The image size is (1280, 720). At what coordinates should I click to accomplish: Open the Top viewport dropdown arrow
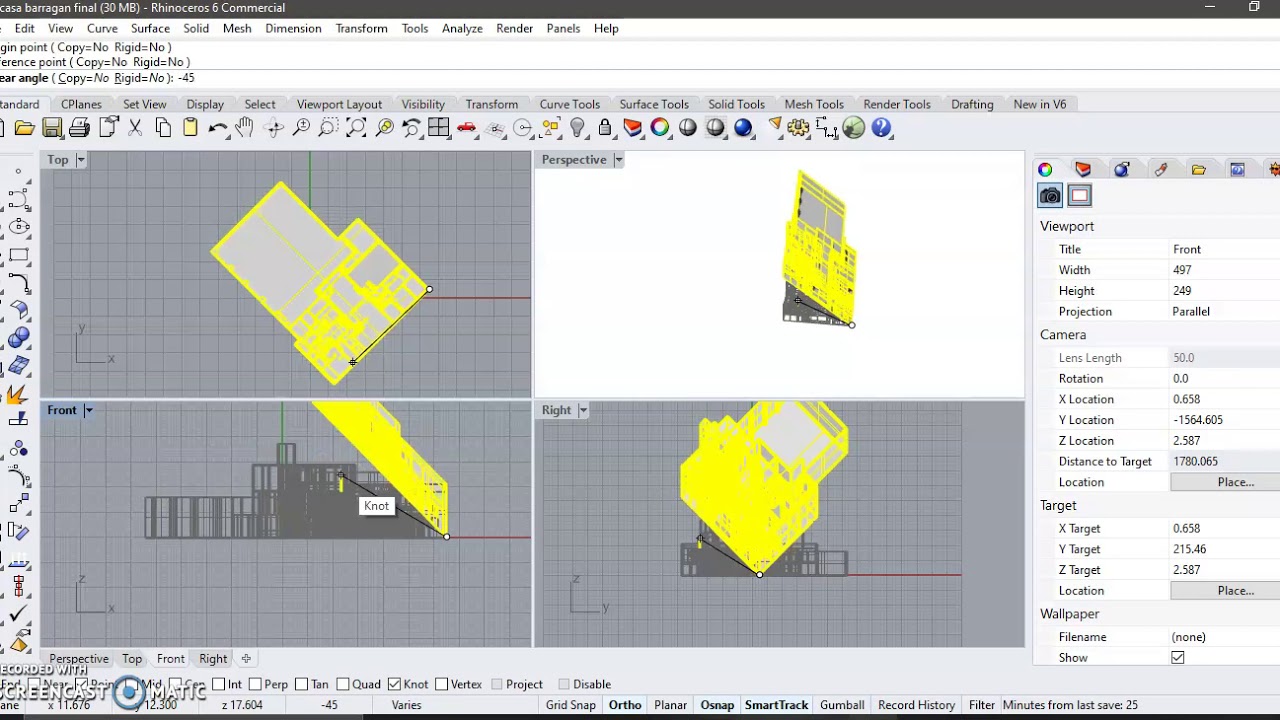pos(81,160)
